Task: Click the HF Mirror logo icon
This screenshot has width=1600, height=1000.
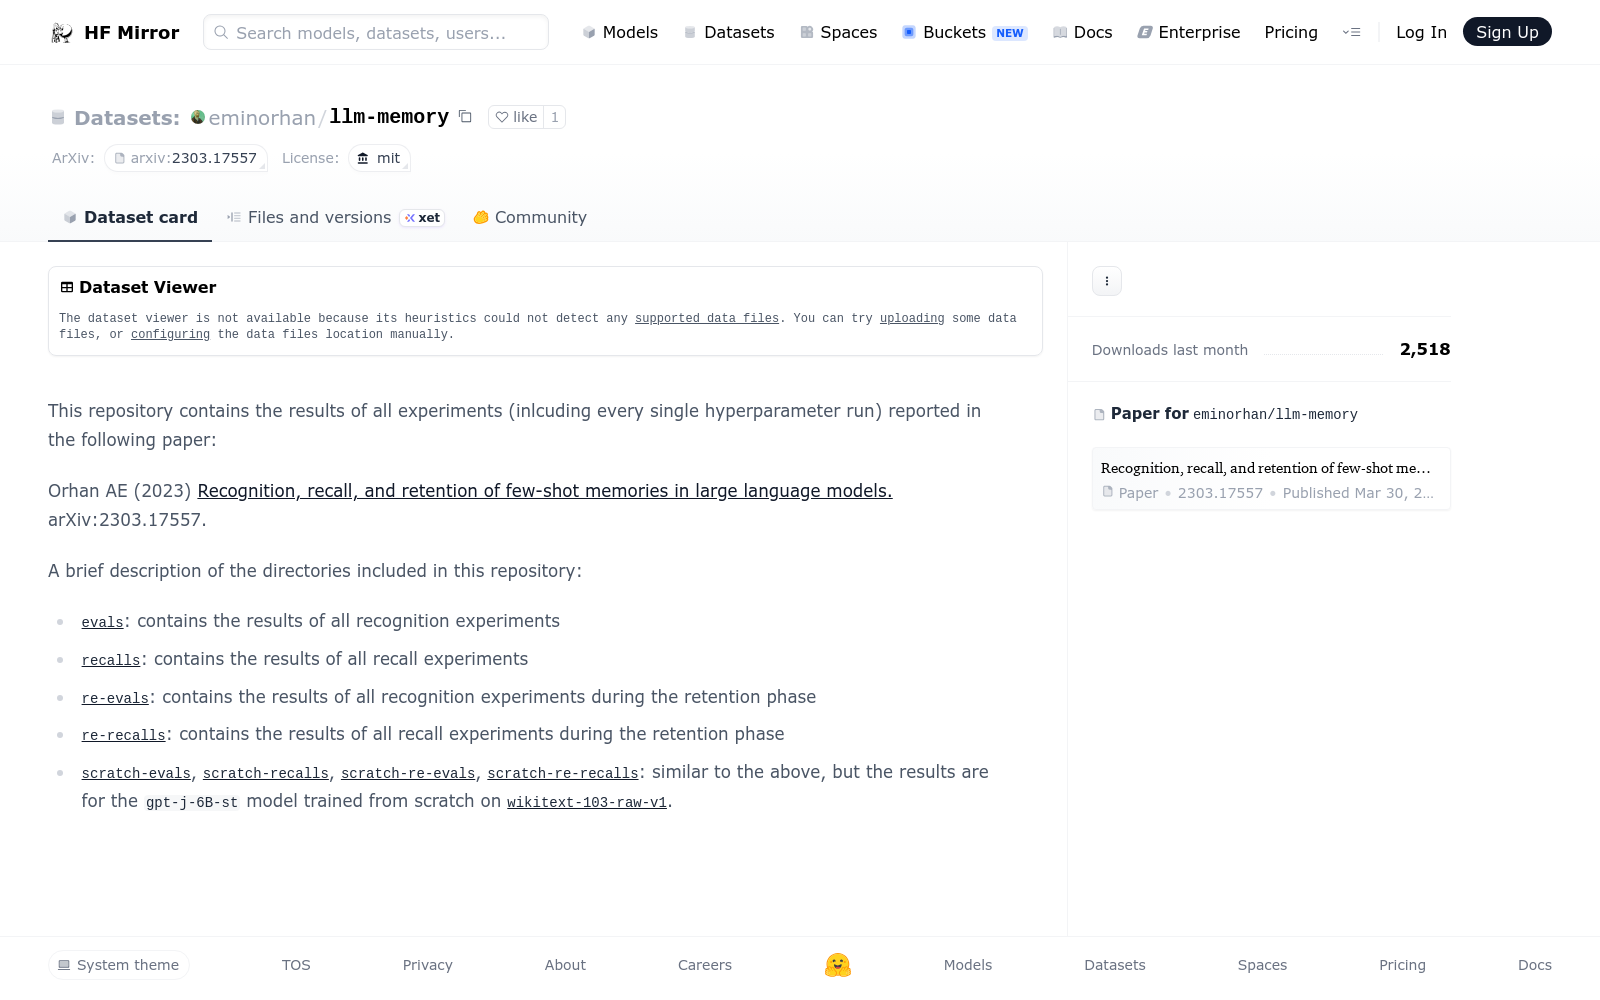Action: [62, 33]
